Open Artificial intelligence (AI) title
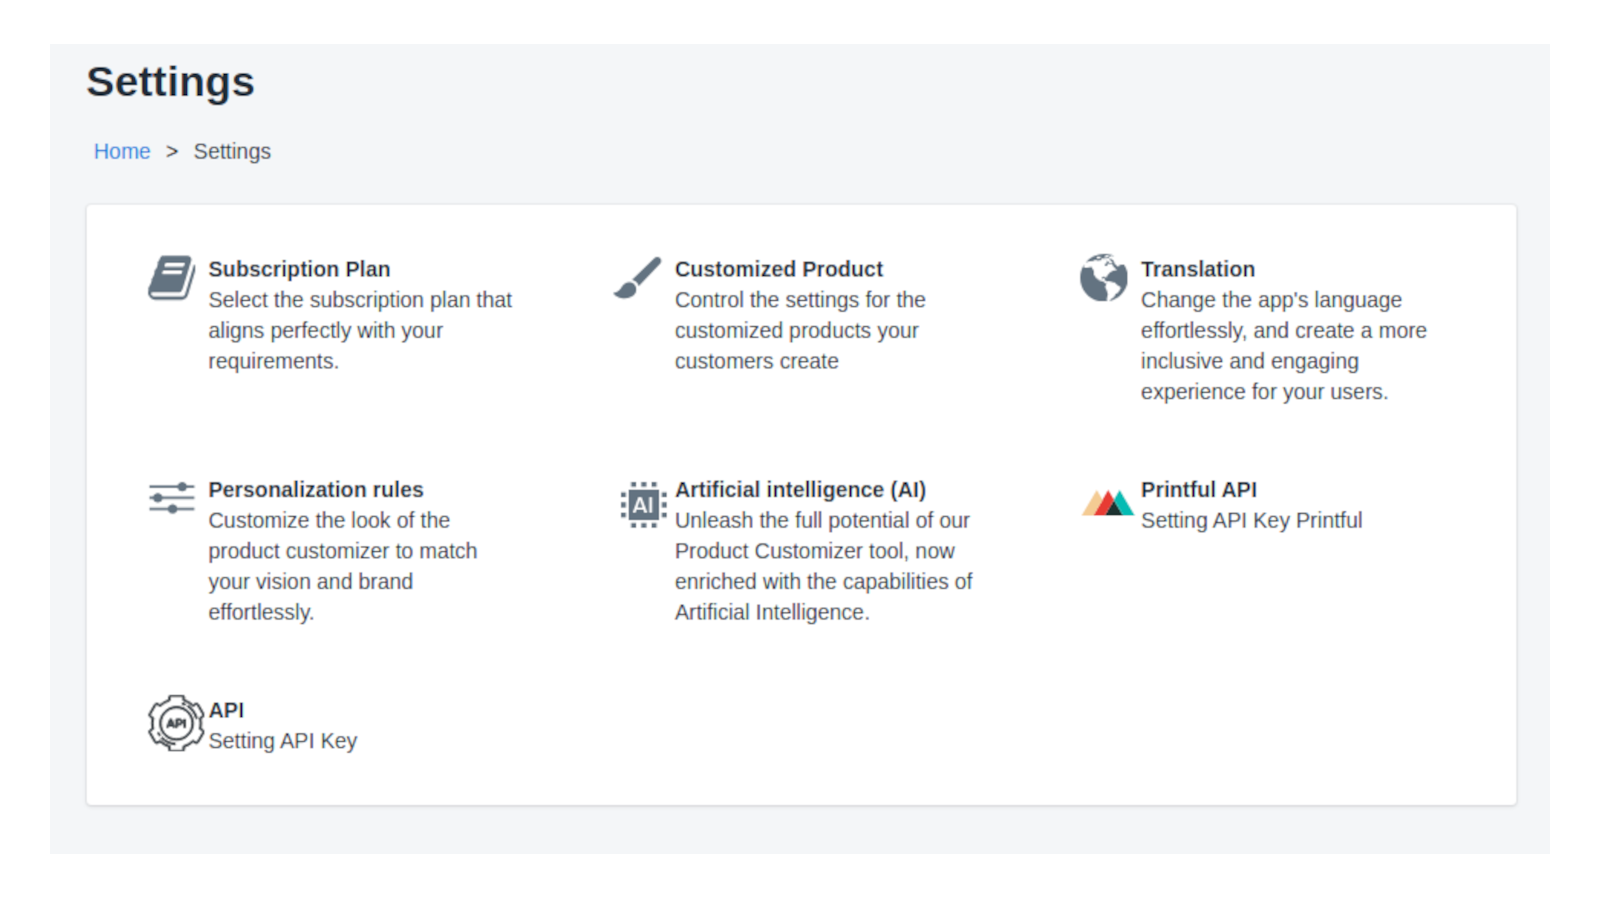This screenshot has width=1600, height=900. (800, 489)
